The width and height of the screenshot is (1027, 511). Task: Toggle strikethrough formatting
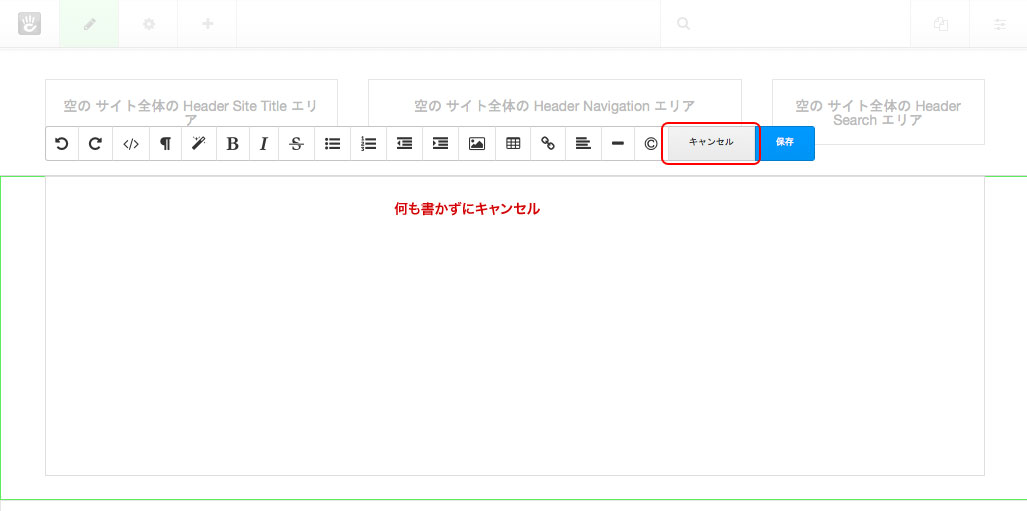pos(297,143)
